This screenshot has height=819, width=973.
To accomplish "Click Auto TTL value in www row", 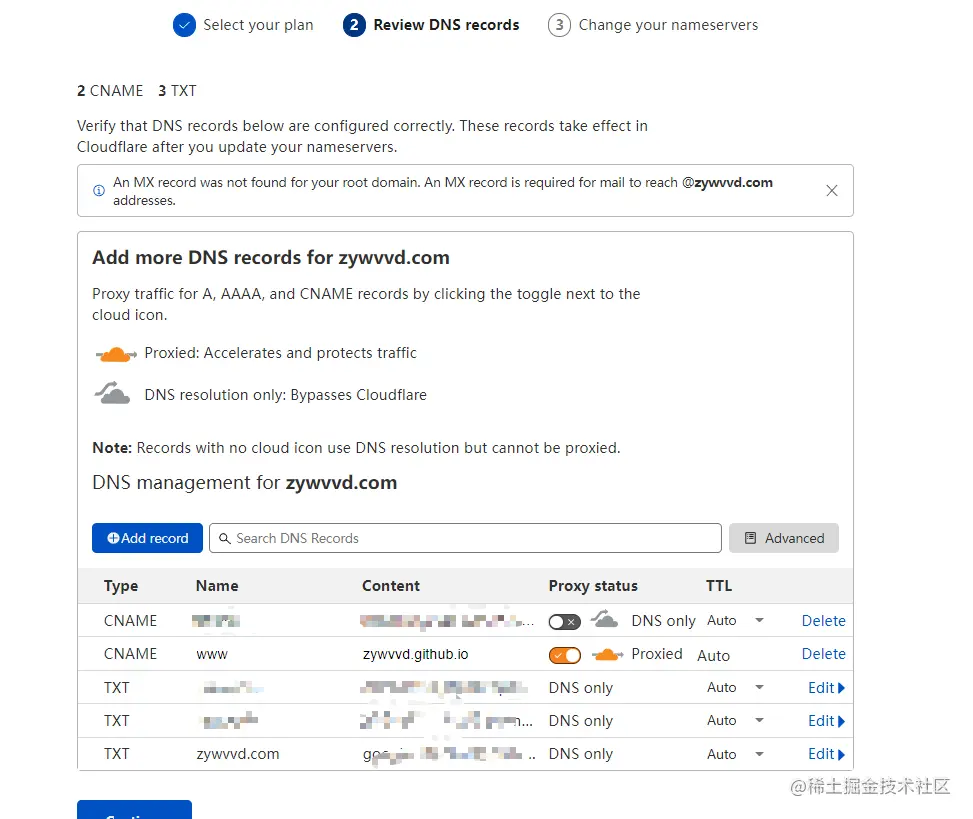I will [x=714, y=656].
